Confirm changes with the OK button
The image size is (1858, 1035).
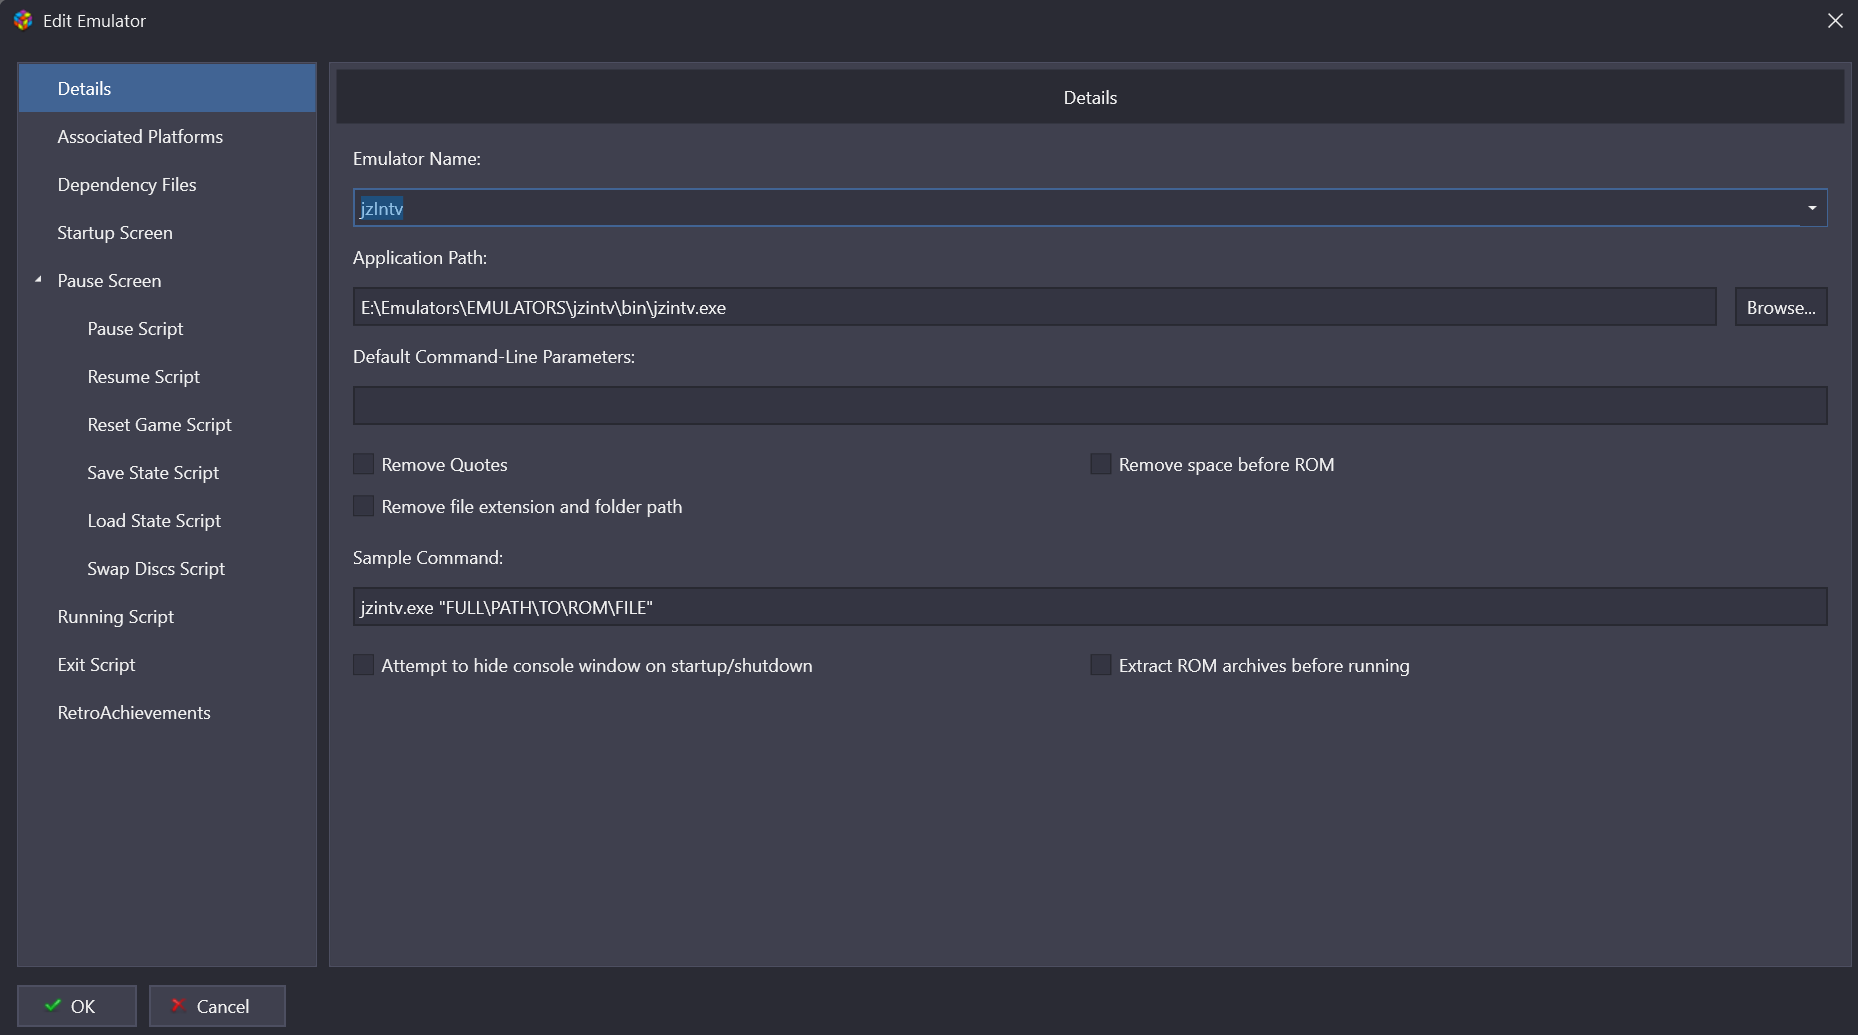click(x=77, y=1006)
